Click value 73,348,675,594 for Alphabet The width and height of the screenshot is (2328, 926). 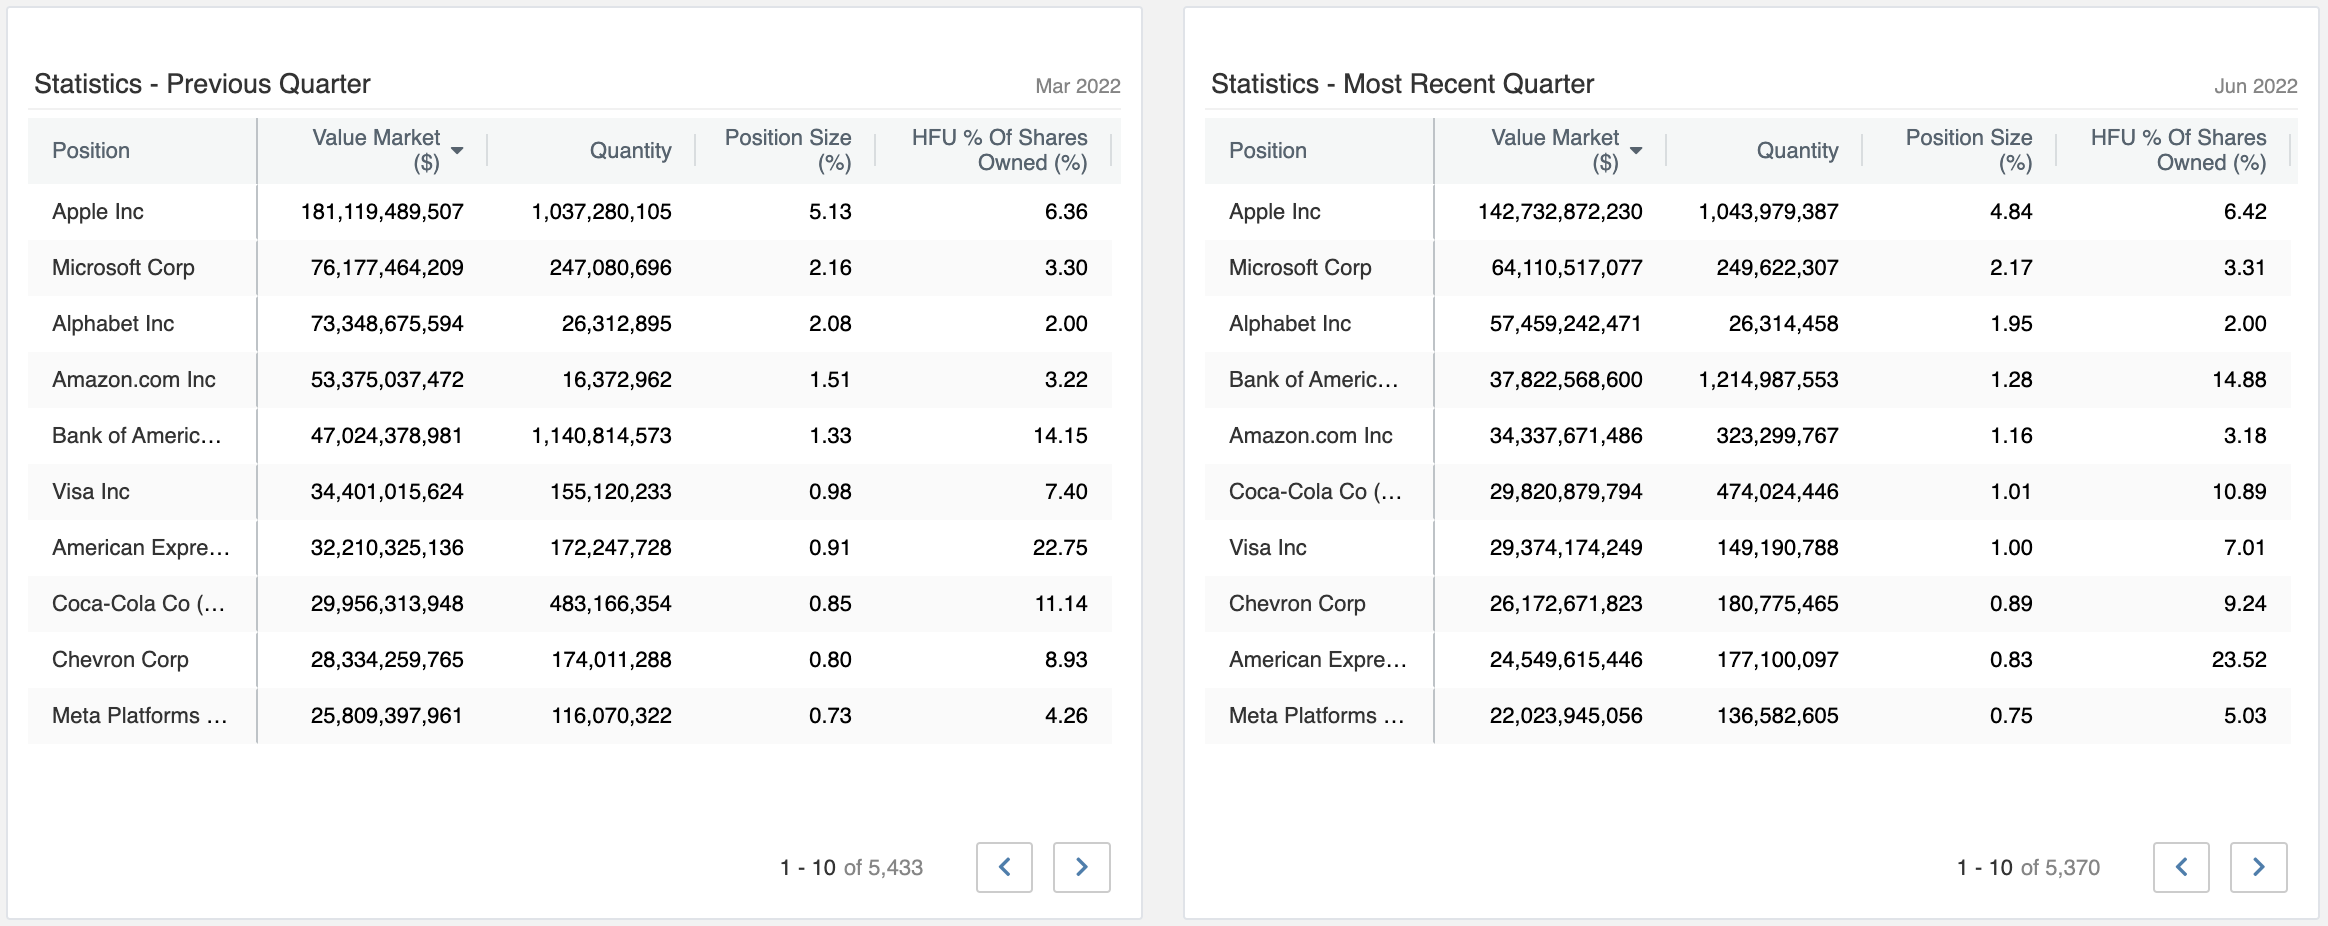pos(387,324)
